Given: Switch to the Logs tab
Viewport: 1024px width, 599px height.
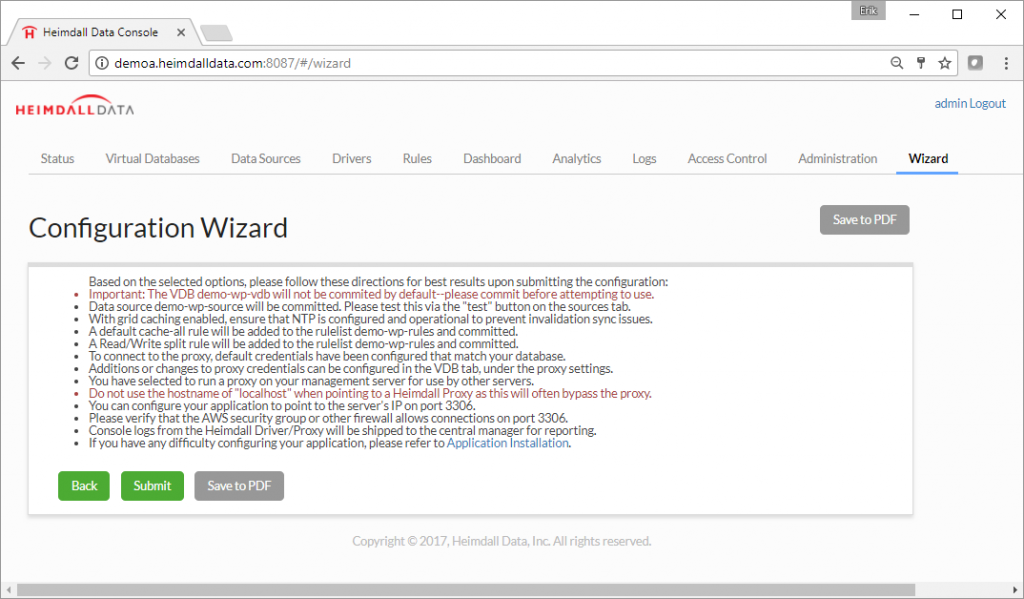Looking at the screenshot, I should point(644,159).
